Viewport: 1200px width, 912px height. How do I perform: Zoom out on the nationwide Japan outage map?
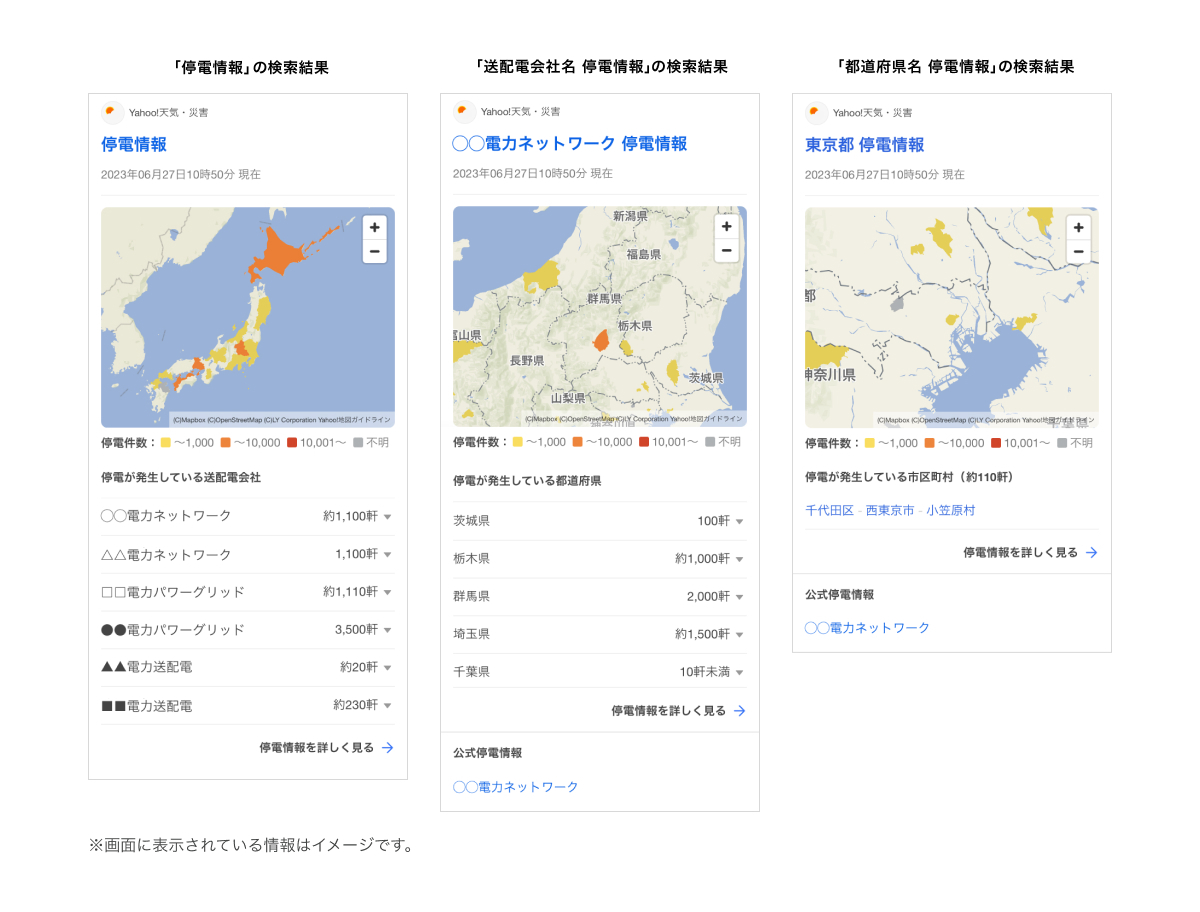point(374,250)
